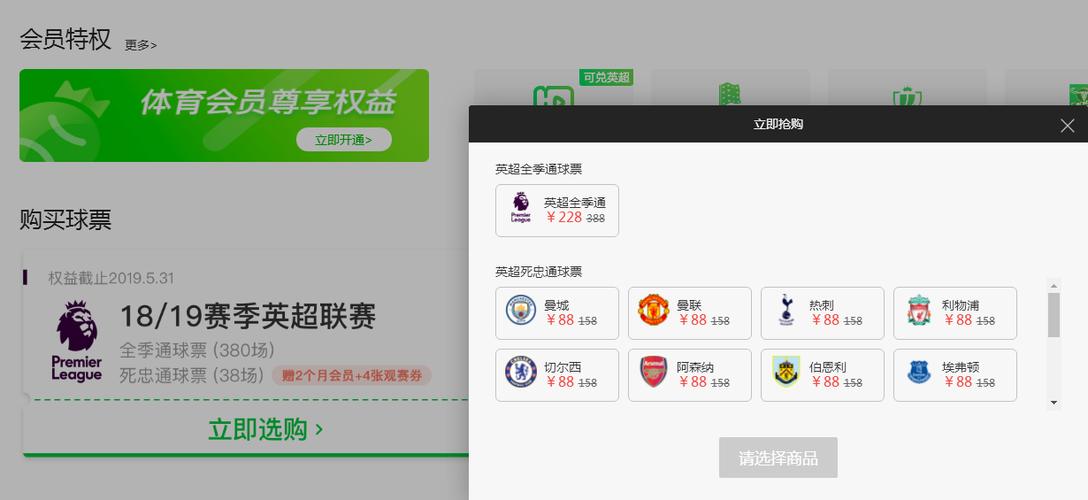Select the Chelsea club crest icon
Screen dimensions: 1088x500
coord(520,372)
